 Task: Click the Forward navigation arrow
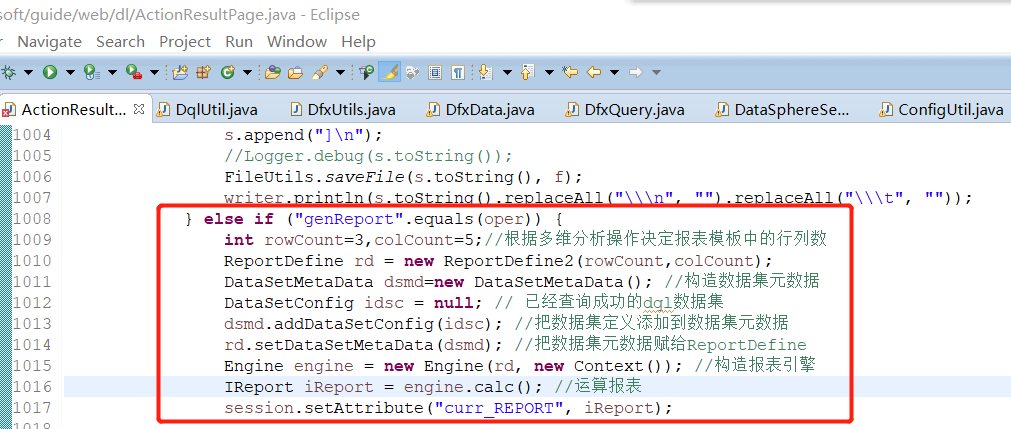pyautogui.click(x=636, y=72)
